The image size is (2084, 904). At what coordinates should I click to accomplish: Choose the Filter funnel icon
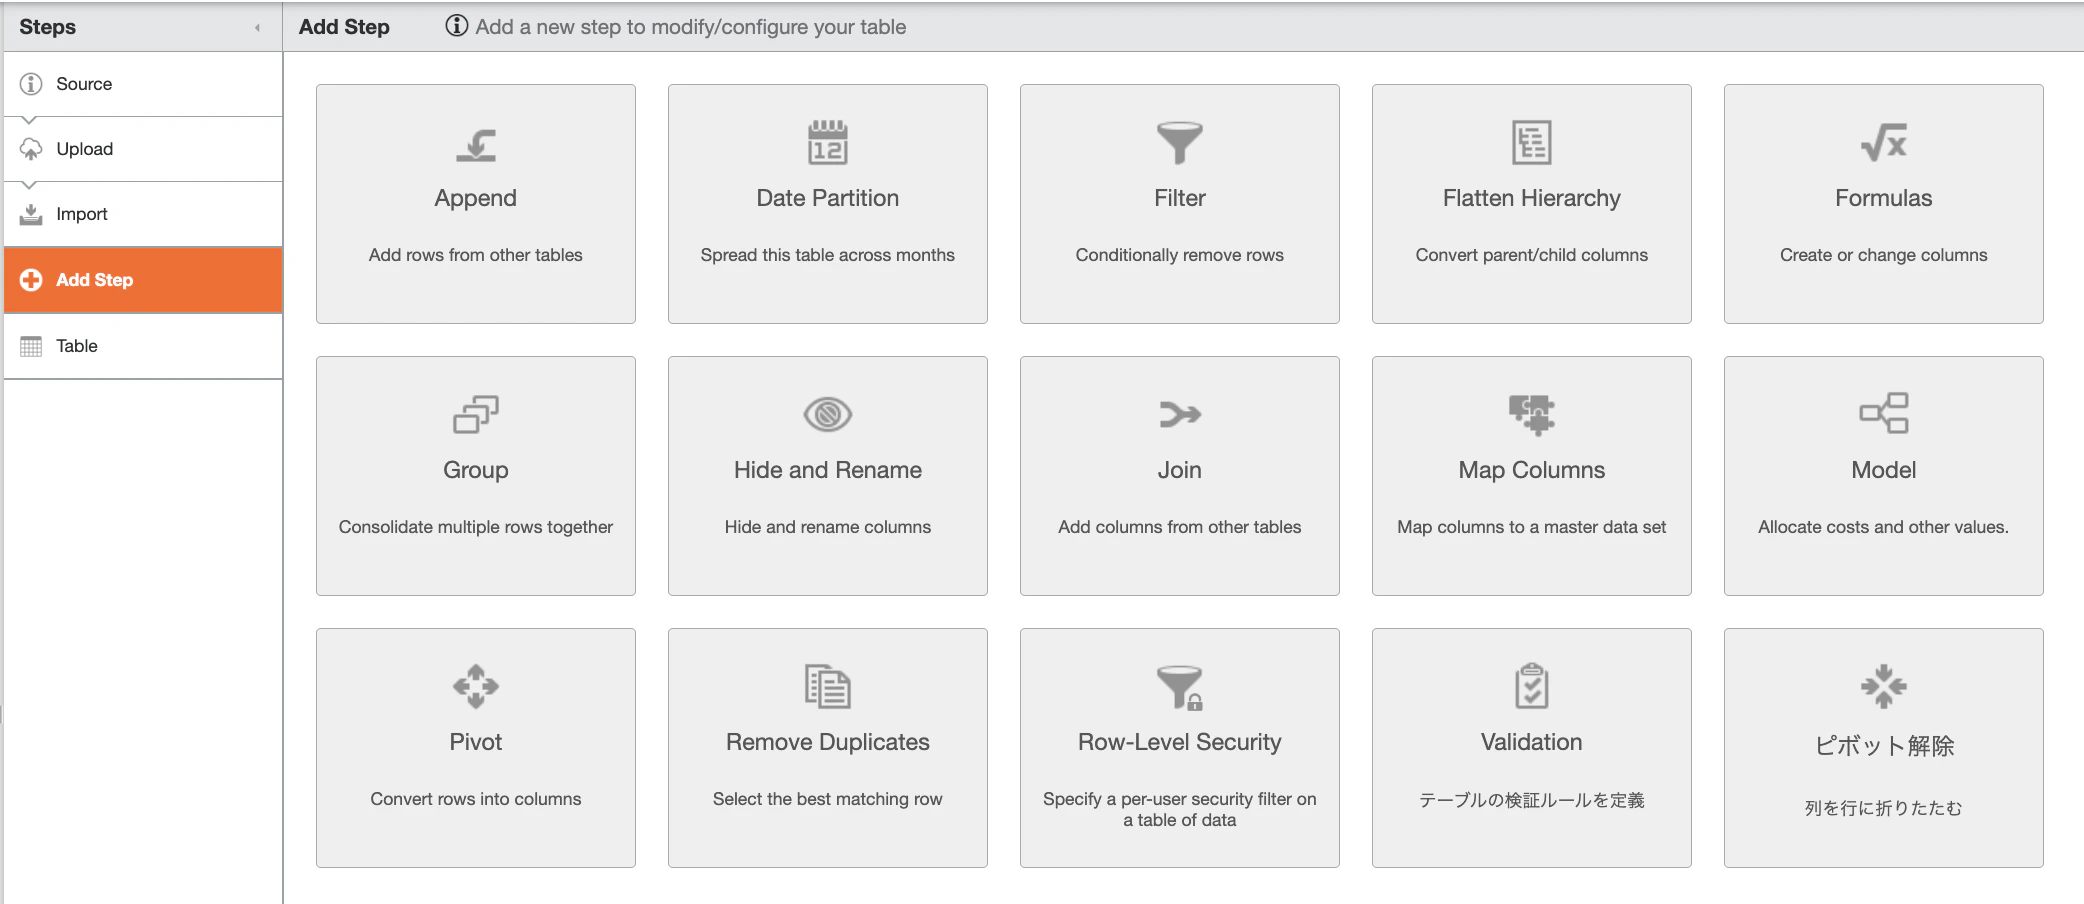1180,143
